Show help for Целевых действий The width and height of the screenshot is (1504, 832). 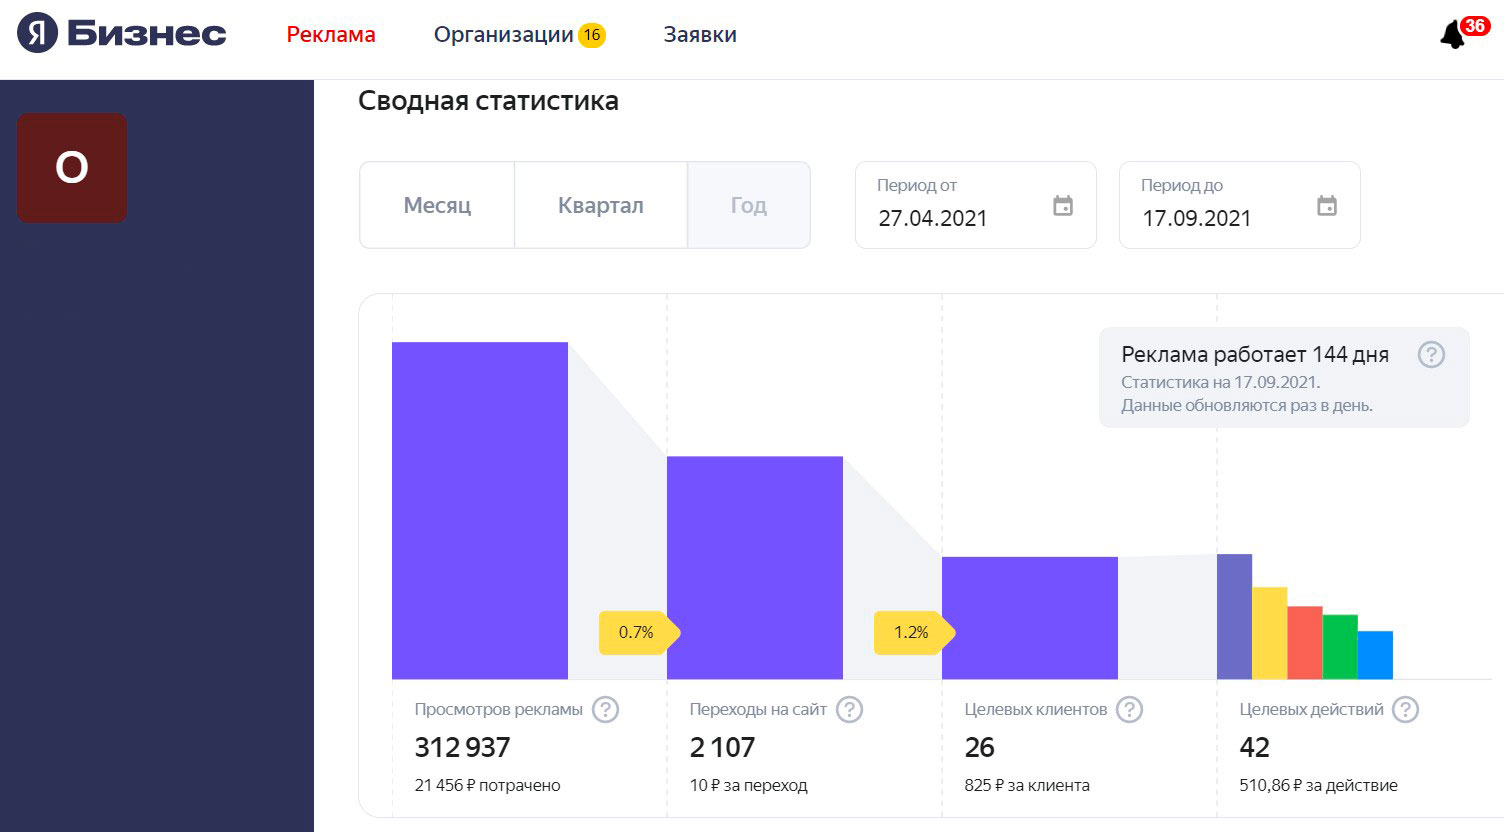[x=1405, y=710]
